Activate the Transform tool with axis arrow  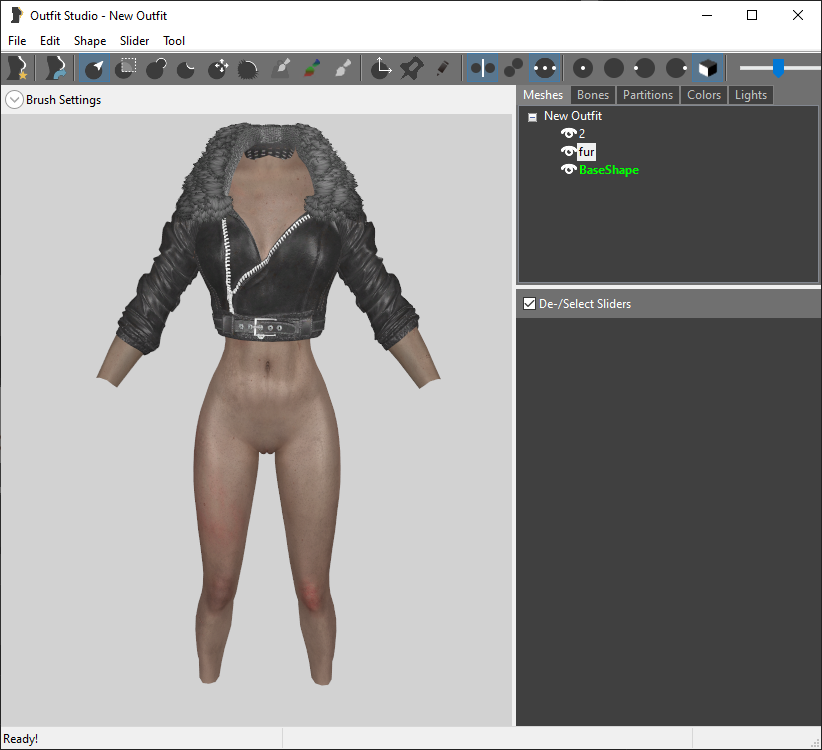pyautogui.click(x=381, y=68)
